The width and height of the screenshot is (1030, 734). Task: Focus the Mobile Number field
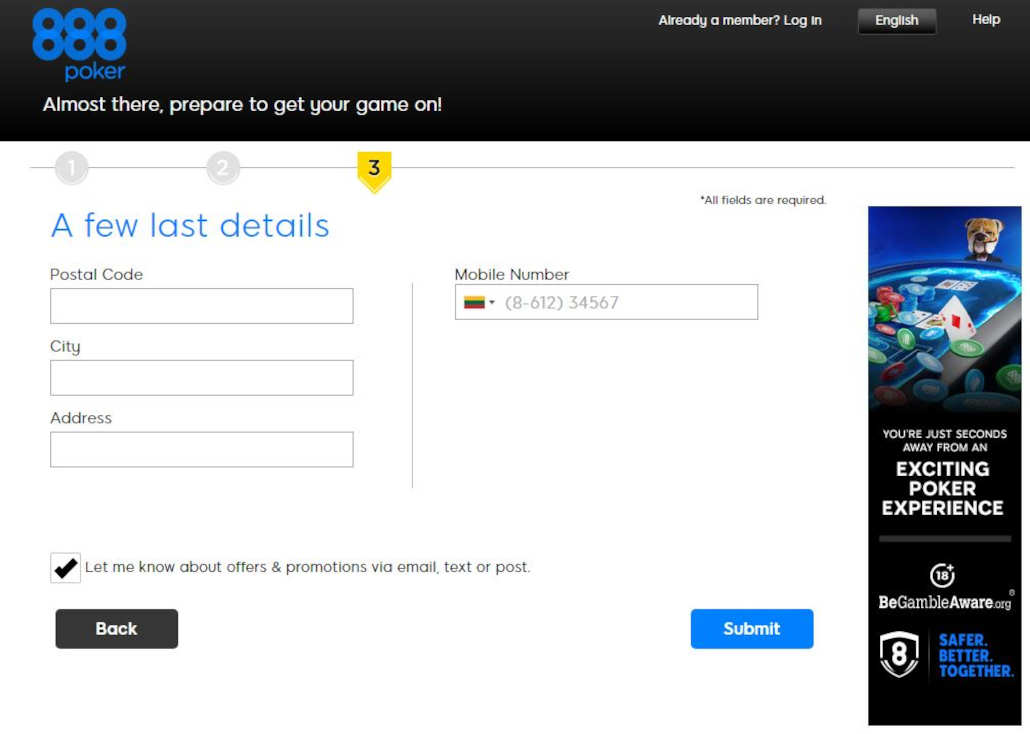(x=606, y=302)
